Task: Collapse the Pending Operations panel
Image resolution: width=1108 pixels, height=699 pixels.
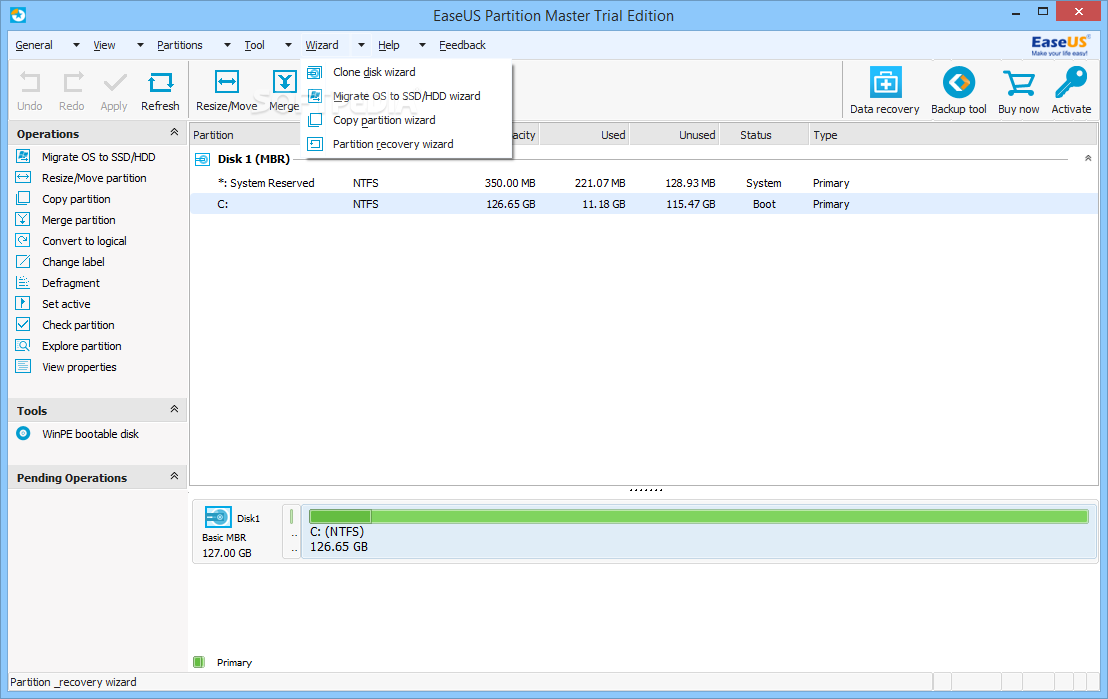Action: coord(174,476)
